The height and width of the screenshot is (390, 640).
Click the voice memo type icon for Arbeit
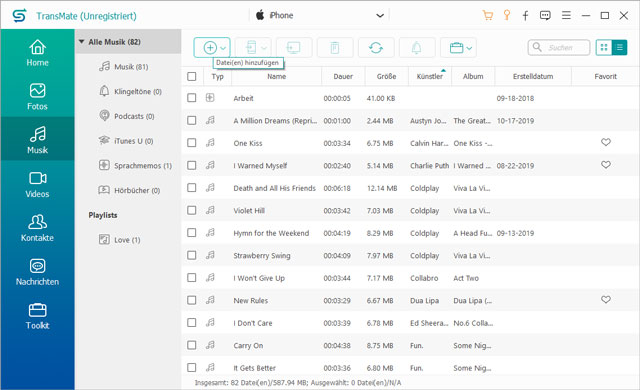(x=210, y=98)
